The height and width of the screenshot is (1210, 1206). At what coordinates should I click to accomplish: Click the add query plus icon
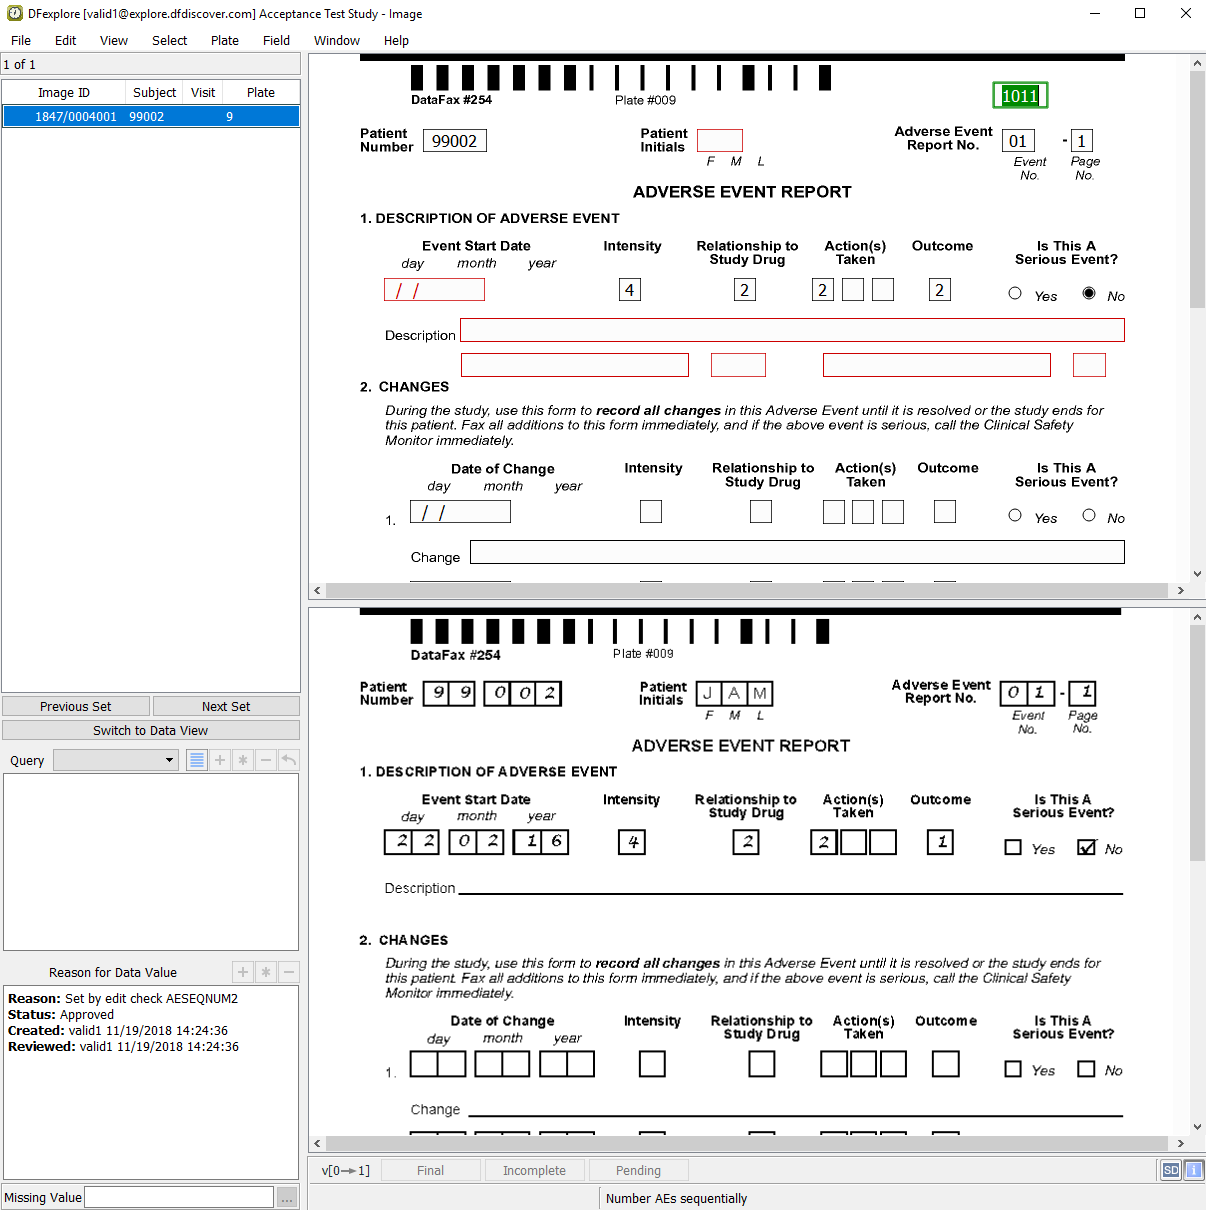[x=220, y=760]
